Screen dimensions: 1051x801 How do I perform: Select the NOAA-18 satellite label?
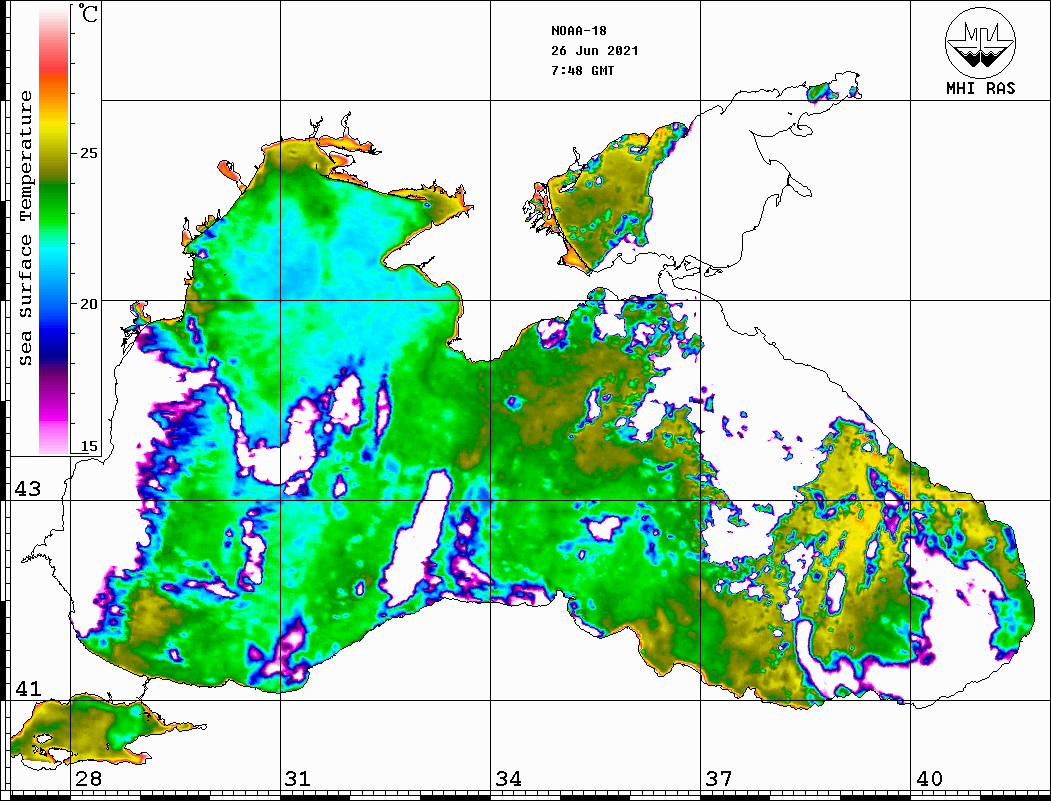click(578, 31)
